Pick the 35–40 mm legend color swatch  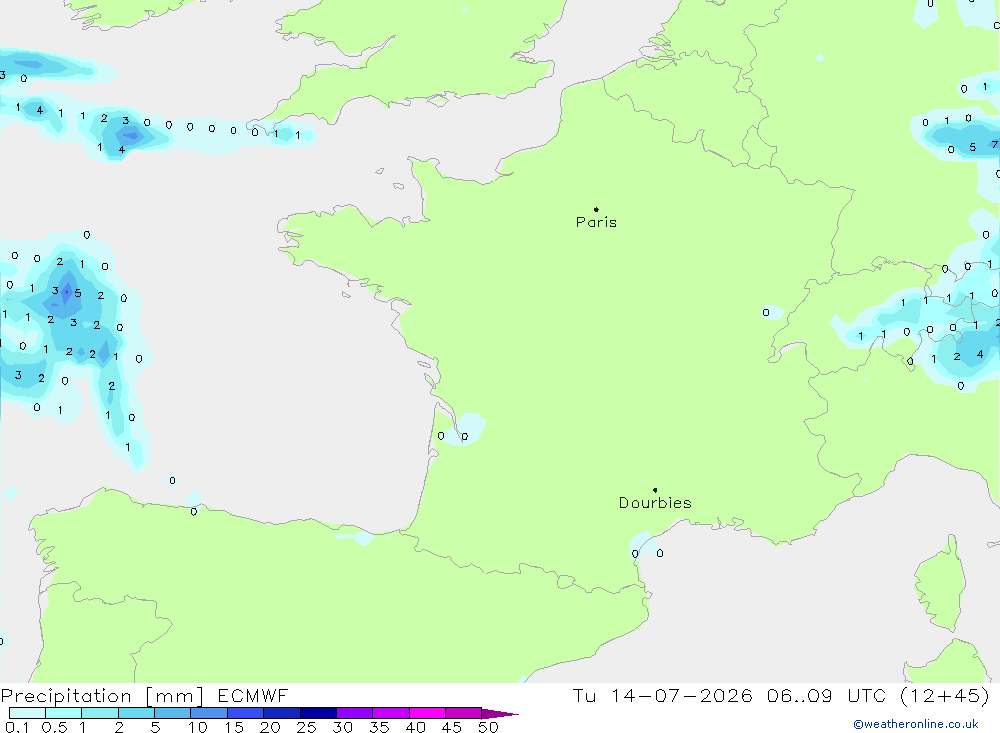click(x=391, y=713)
